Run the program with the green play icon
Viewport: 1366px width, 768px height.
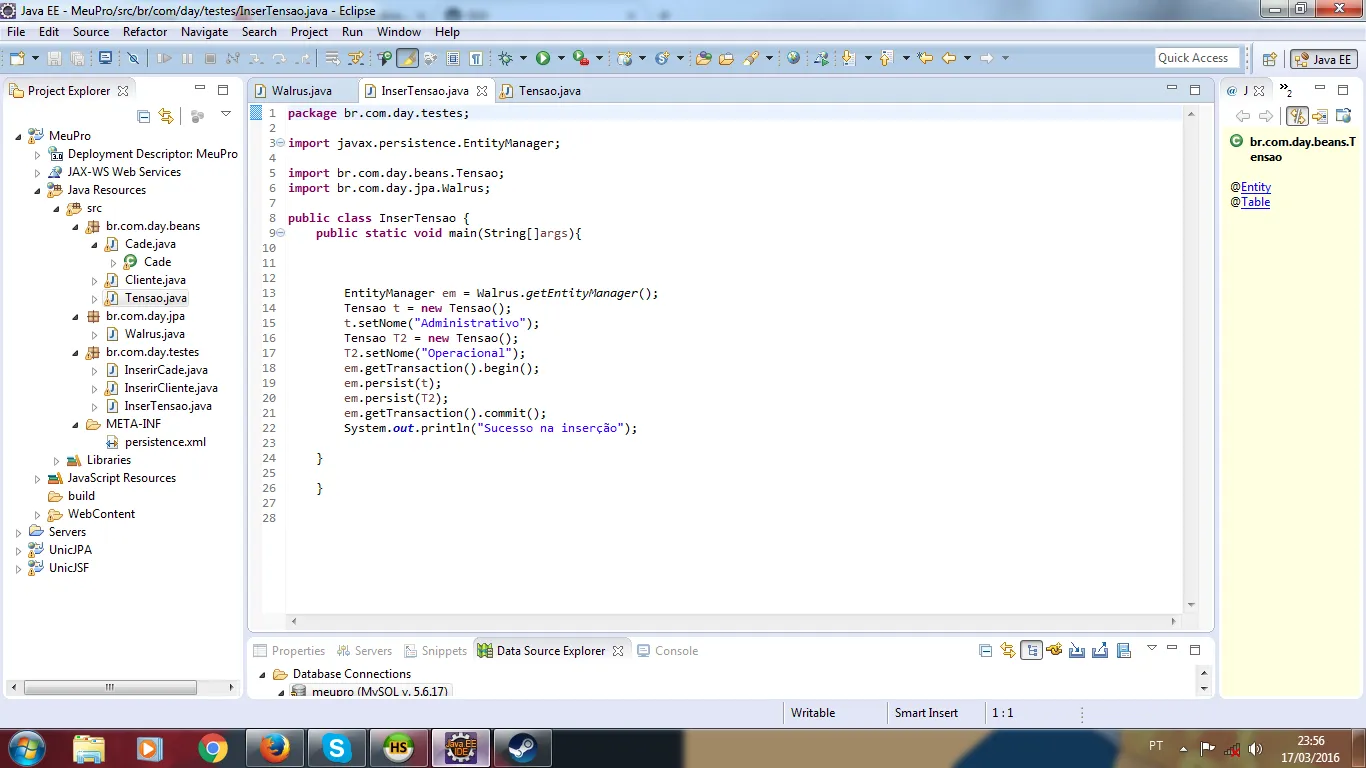[543, 58]
